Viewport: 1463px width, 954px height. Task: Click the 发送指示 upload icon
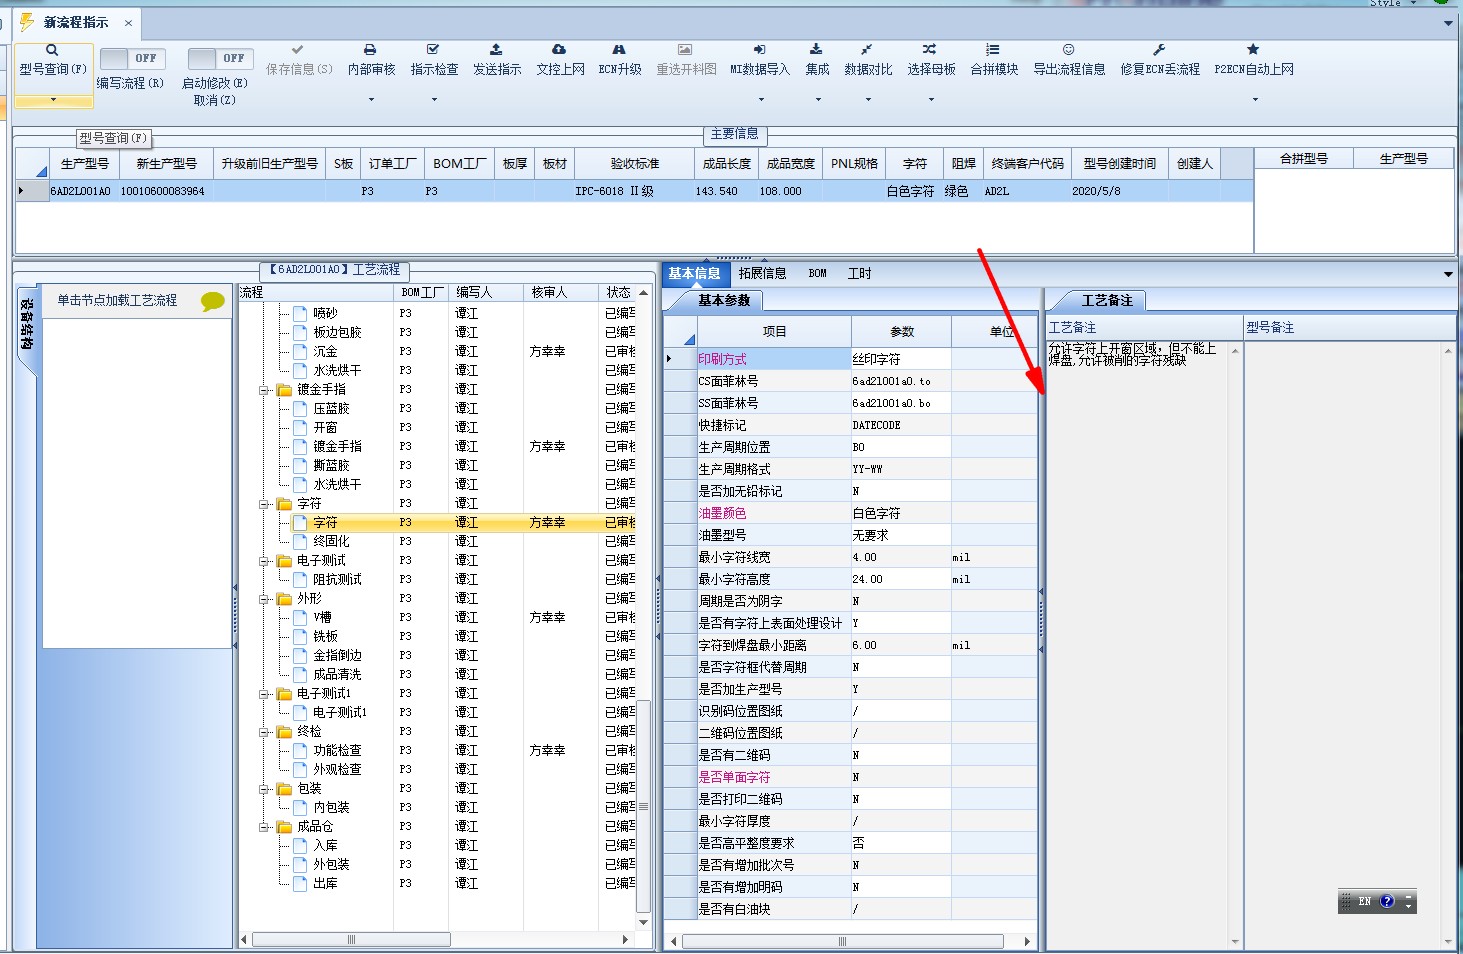[x=496, y=49]
